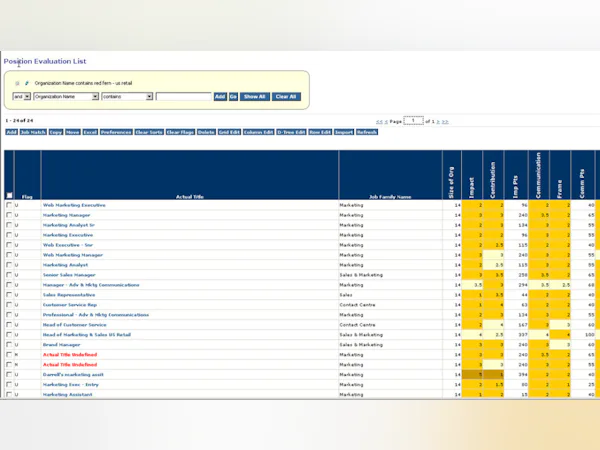The width and height of the screenshot is (600, 450).
Task: Click the Size of Org column header
Action: click(x=452, y=183)
